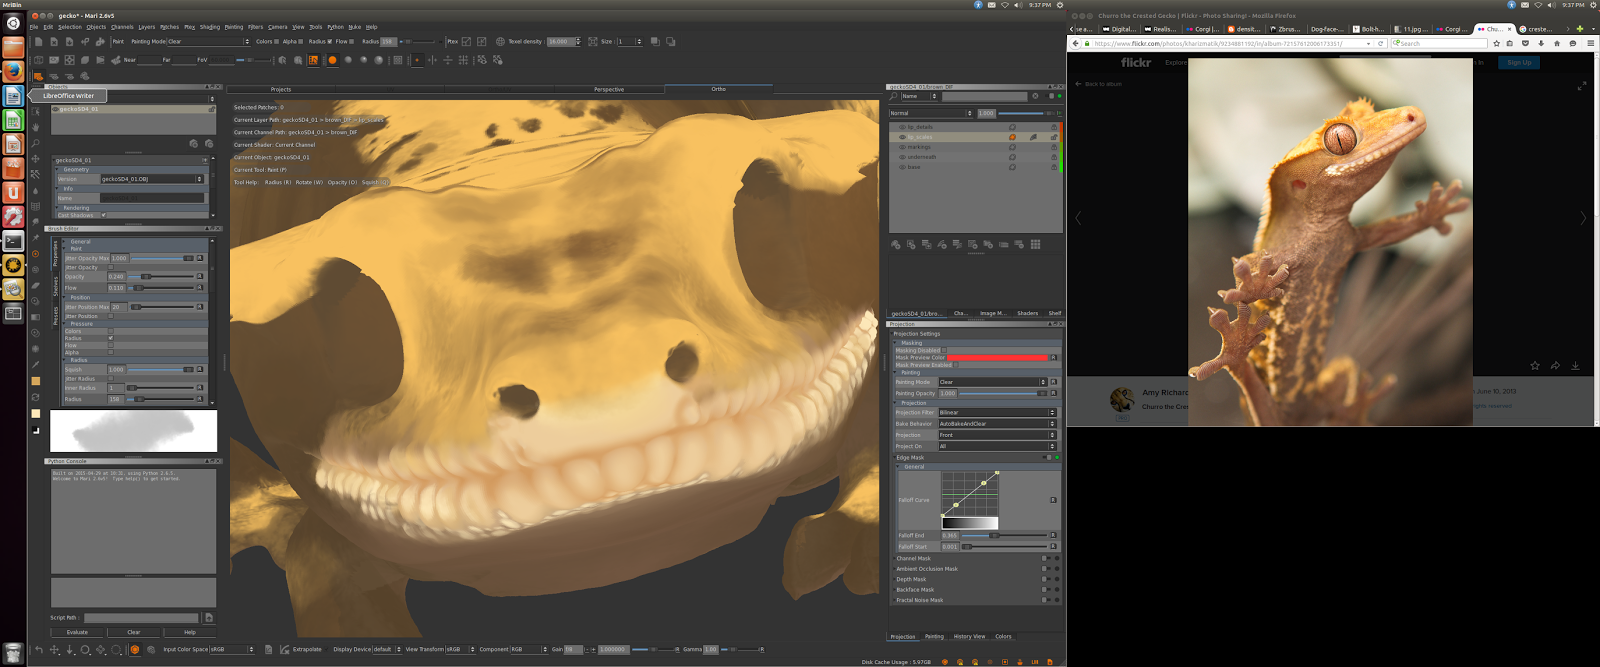The height and width of the screenshot is (667, 1600).
Task: Select the zoom magnifier tool in toolbox
Action: click(36, 144)
